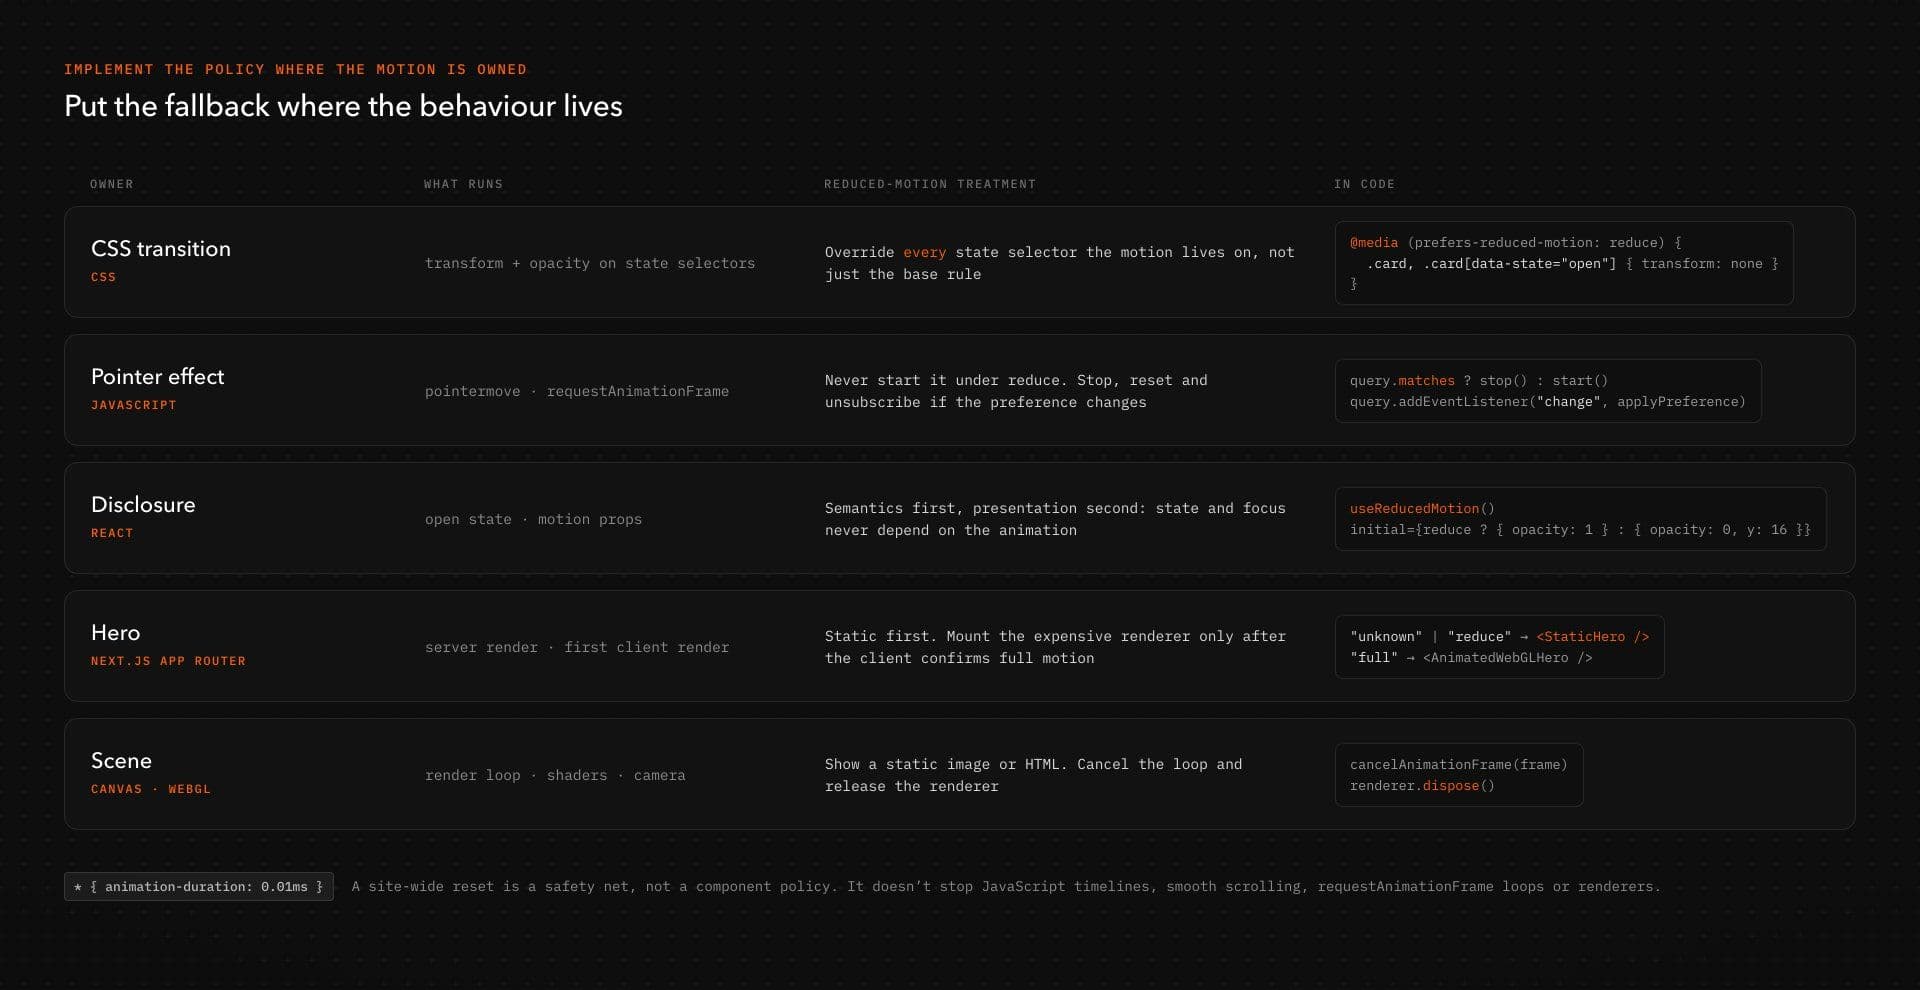Click 'open state · motion props' text

pyautogui.click(x=534, y=519)
